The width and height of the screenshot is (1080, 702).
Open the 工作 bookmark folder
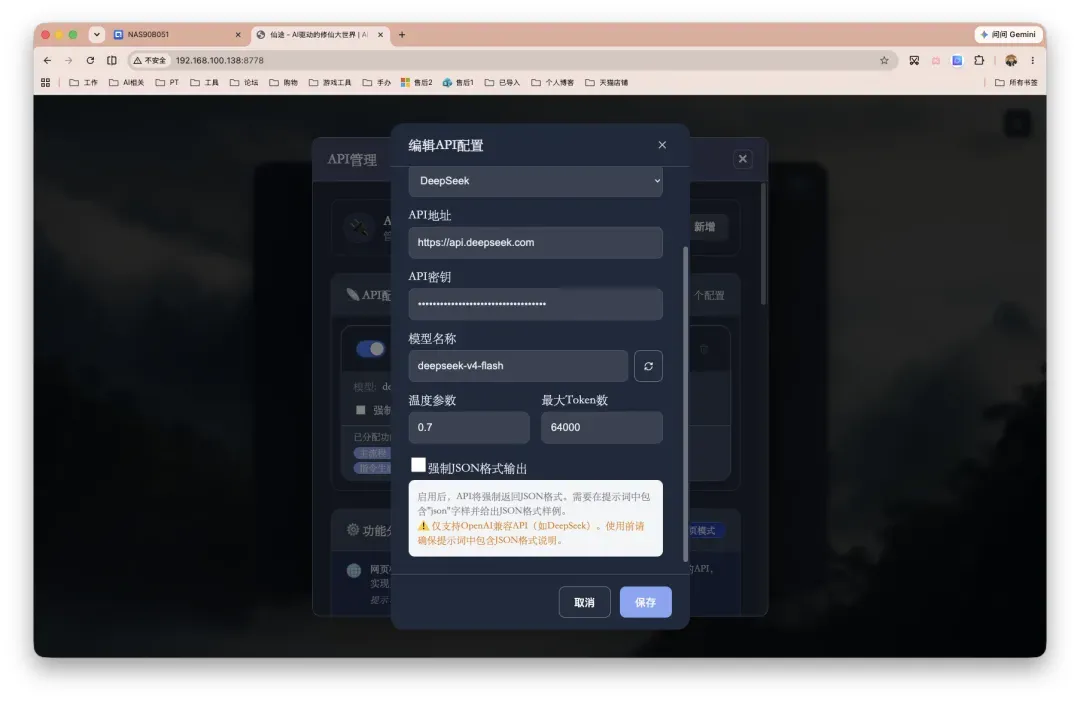pyautogui.click(x=83, y=83)
